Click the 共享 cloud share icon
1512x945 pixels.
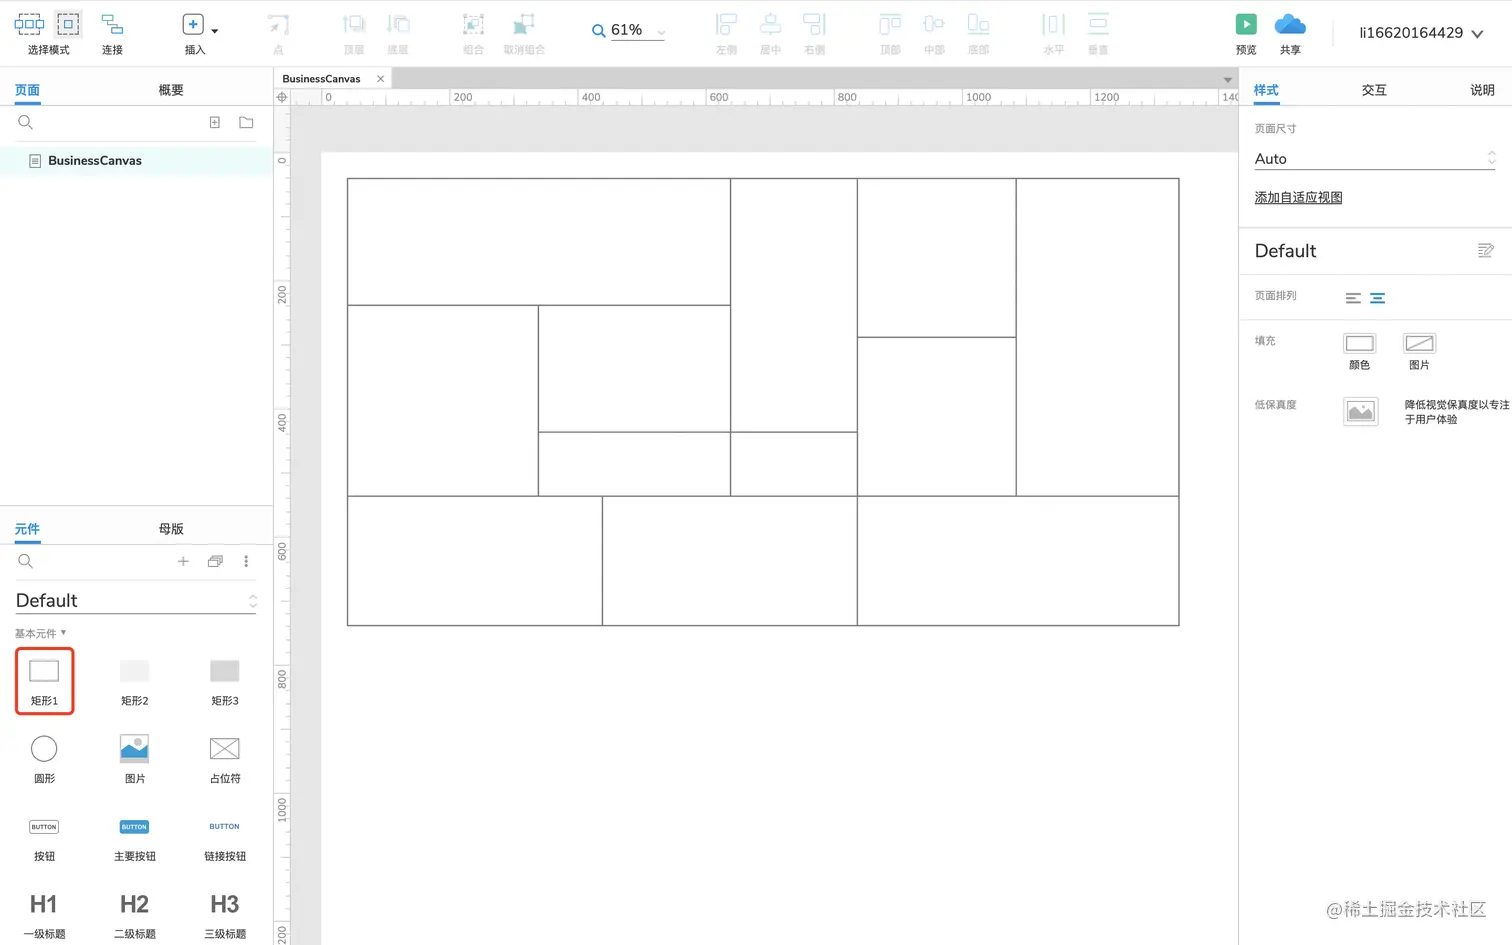click(1290, 24)
